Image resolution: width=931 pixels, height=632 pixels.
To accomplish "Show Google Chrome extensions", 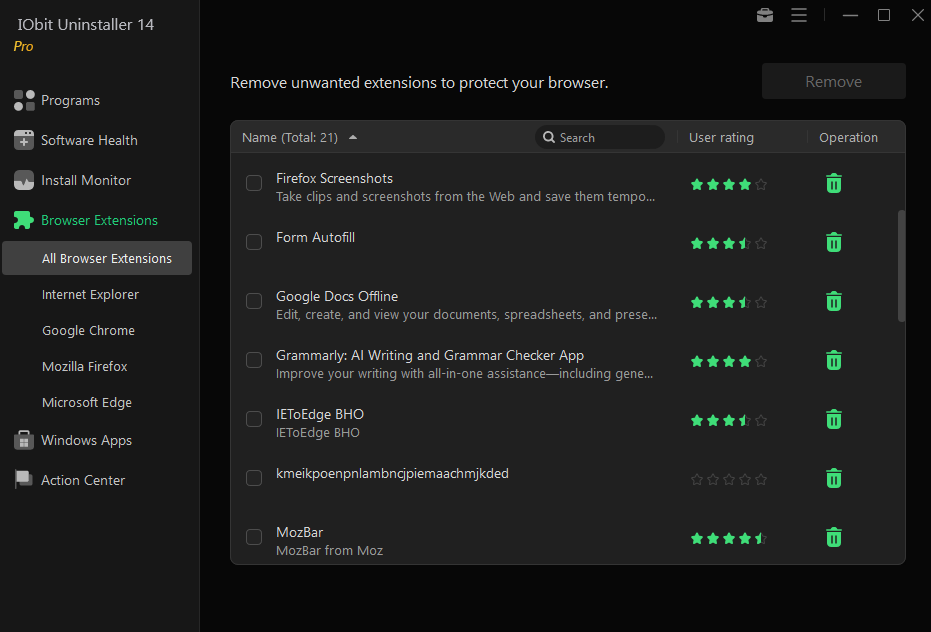I will click(88, 330).
